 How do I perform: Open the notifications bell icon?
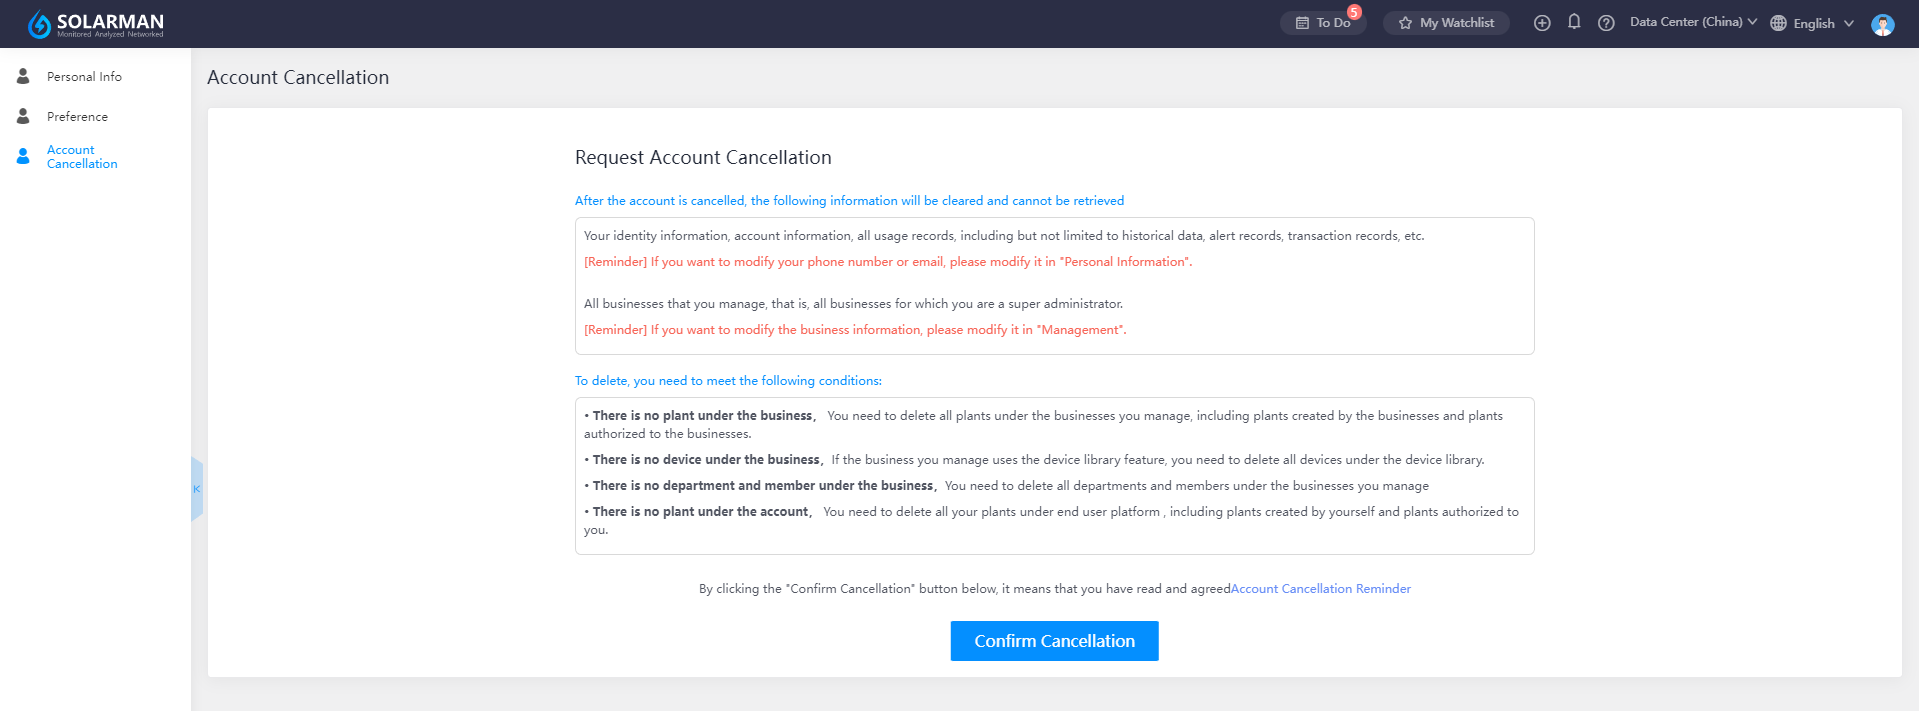[x=1574, y=22]
